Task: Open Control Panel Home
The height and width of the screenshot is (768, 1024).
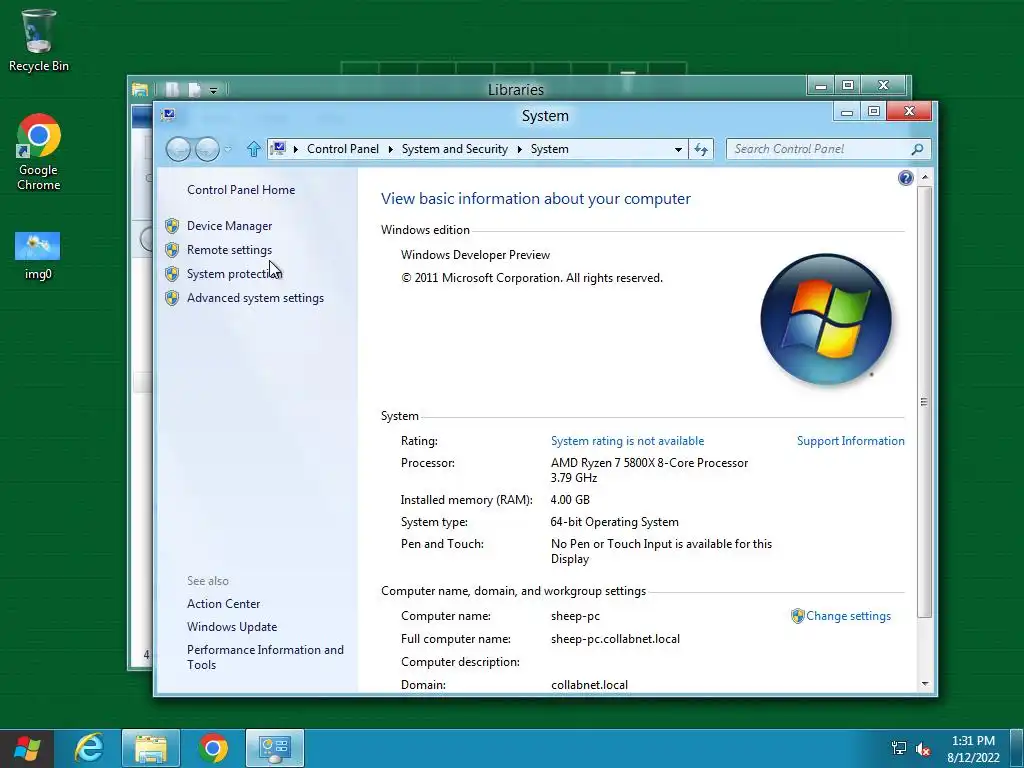Action: [x=241, y=190]
